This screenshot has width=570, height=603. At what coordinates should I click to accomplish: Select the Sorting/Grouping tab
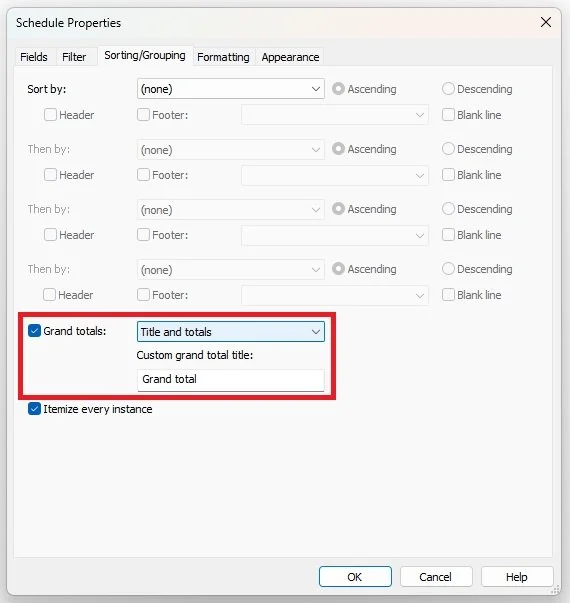point(145,55)
